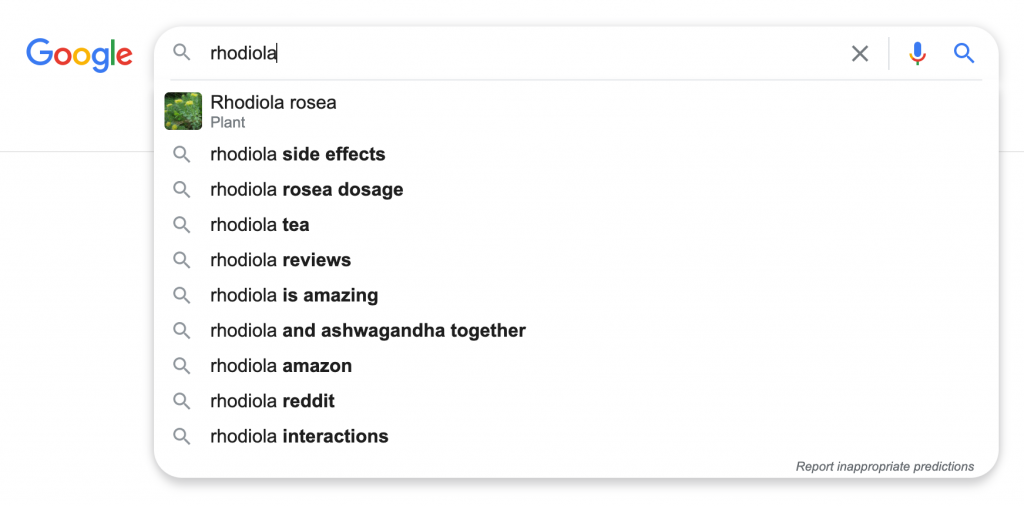This screenshot has height=506, width=1024.
Task: Click the magnifier icon inside the search field
Action: [x=182, y=53]
